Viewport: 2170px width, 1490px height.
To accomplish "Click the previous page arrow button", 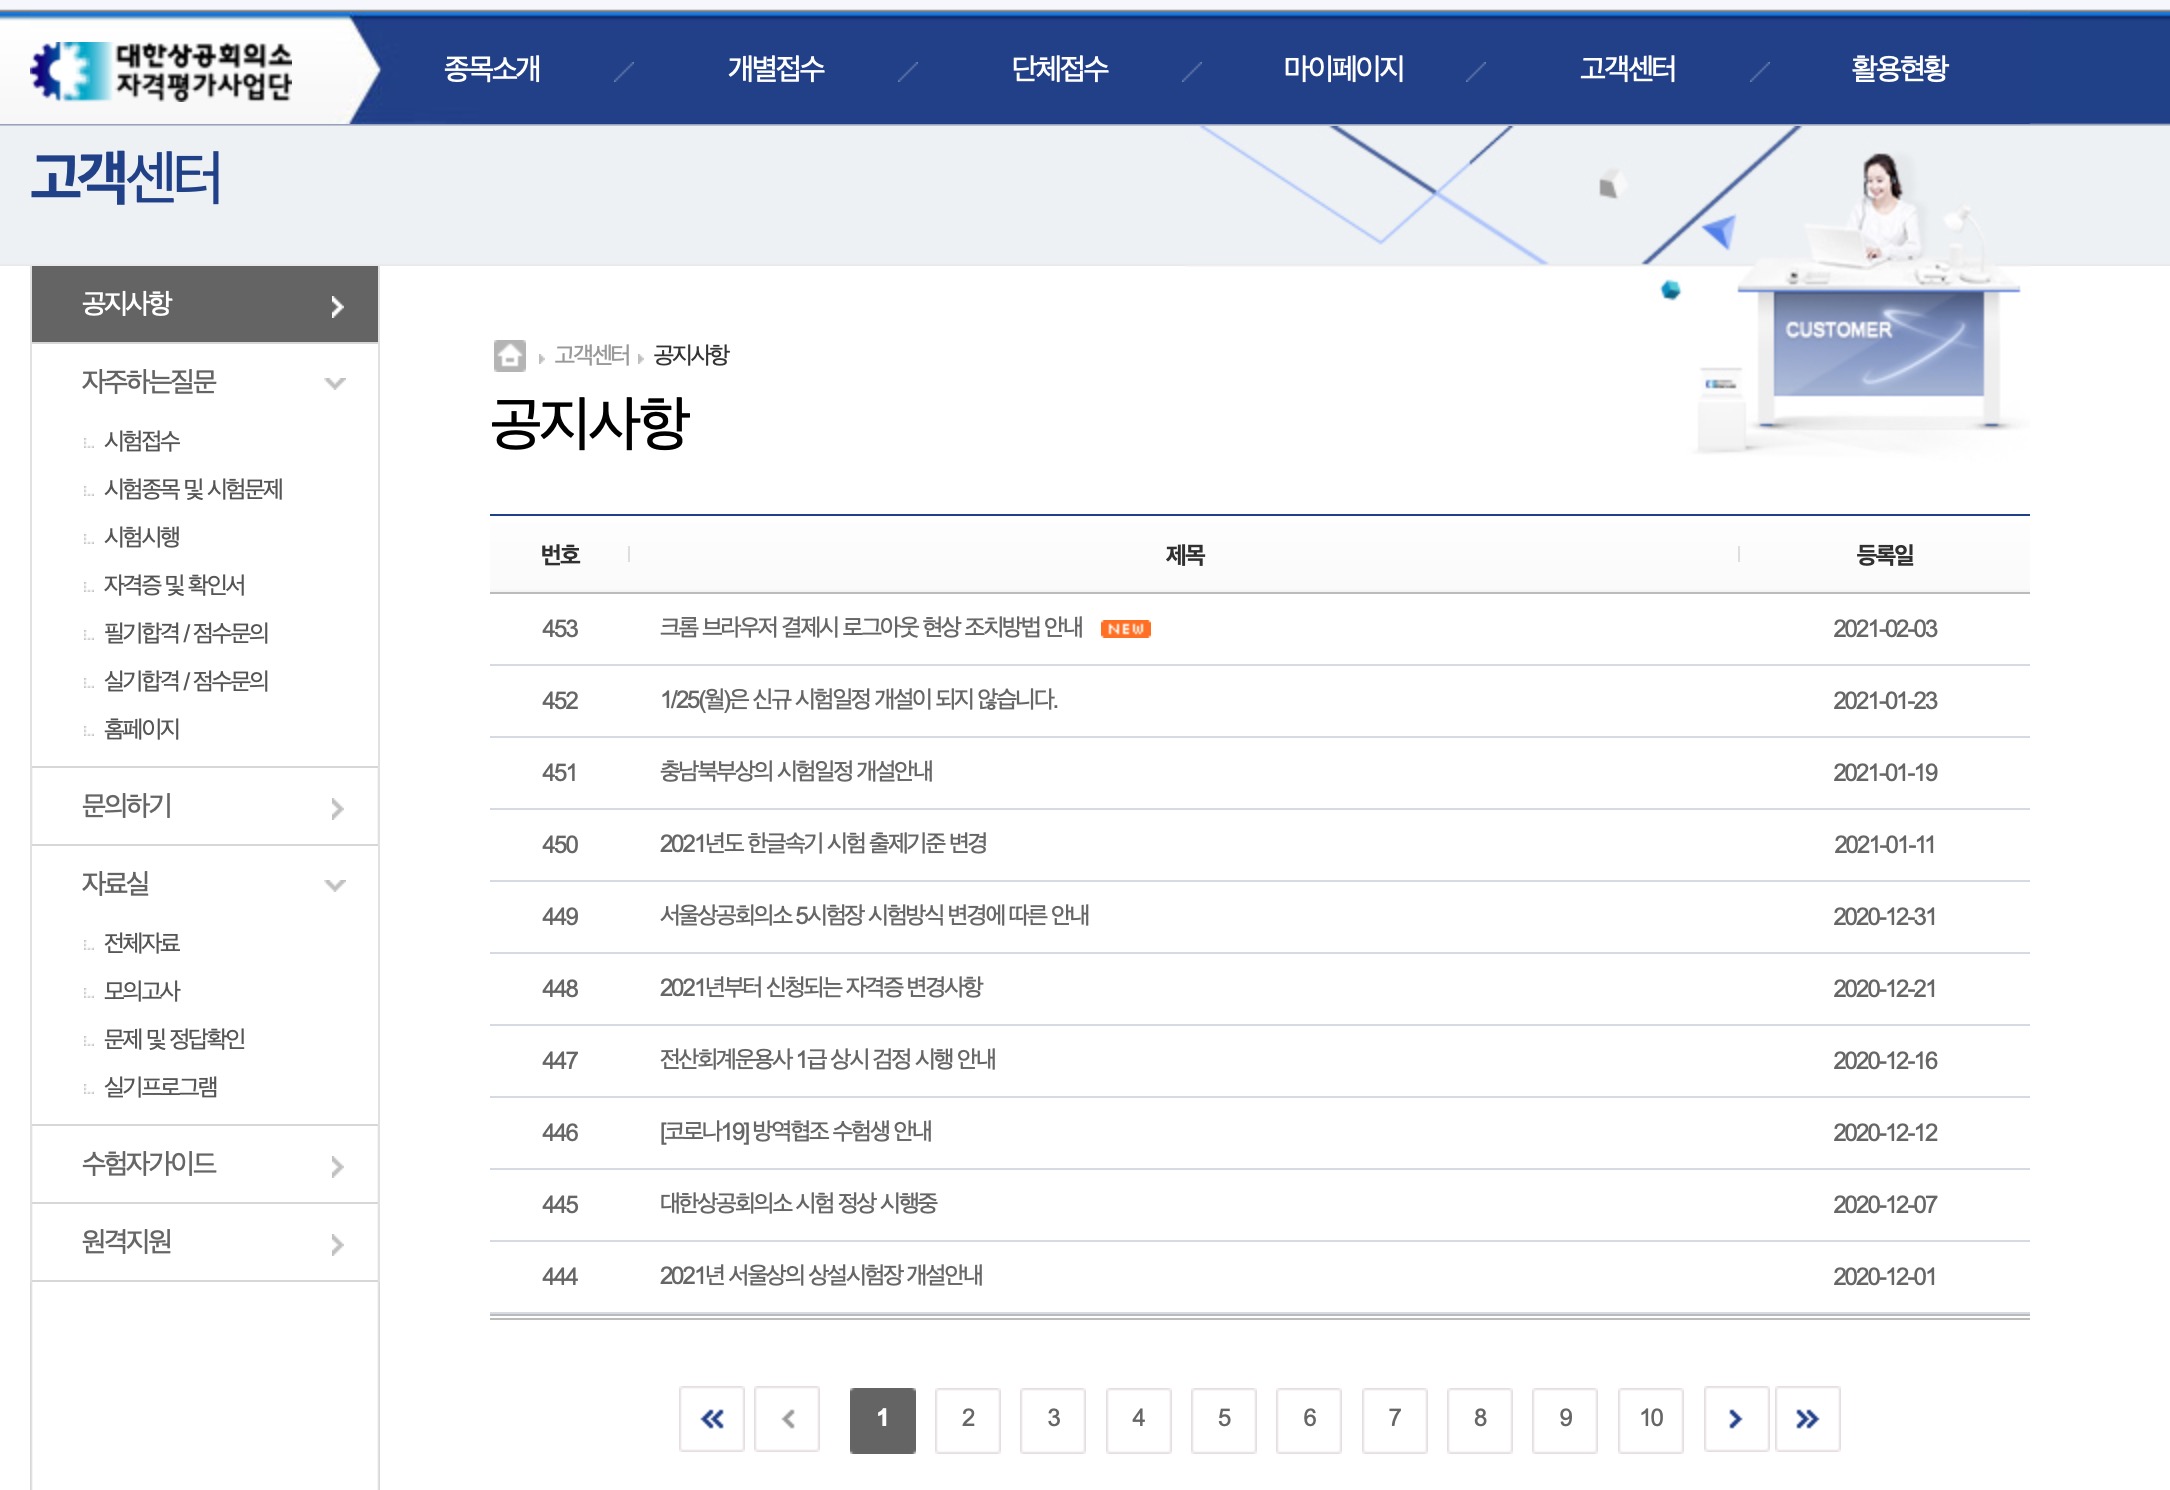I will point(788,1418).
